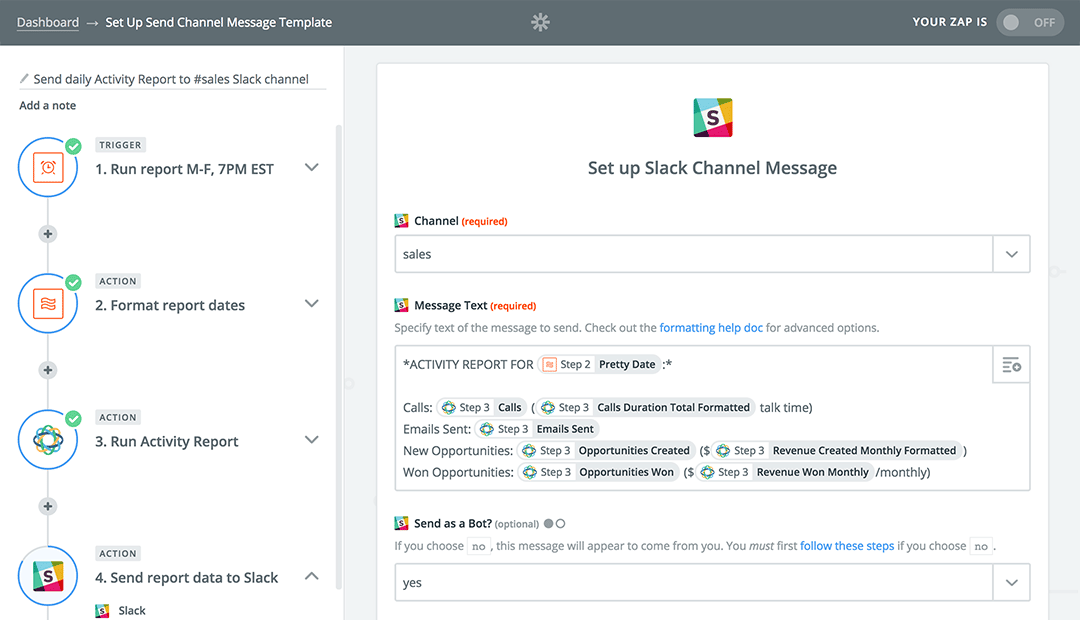Click the Slack icon beside Send as a Bot
Screen dimensions: 1080x620
coord(401,523)
